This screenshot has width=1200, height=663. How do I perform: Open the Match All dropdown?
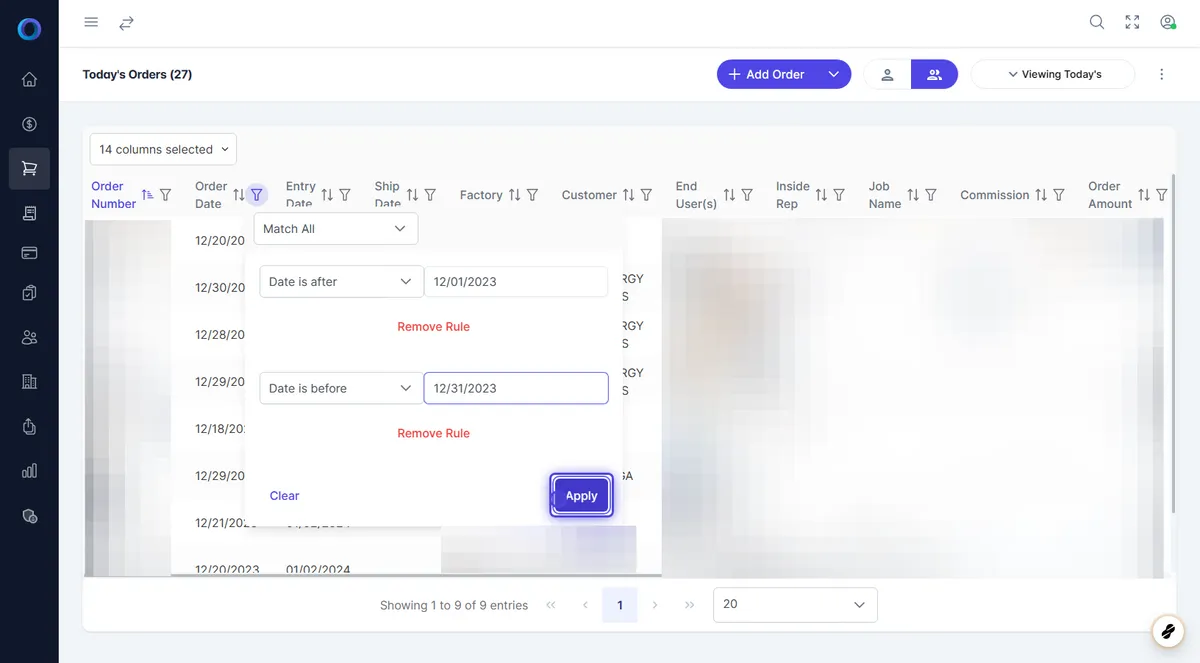pos(336,229)
